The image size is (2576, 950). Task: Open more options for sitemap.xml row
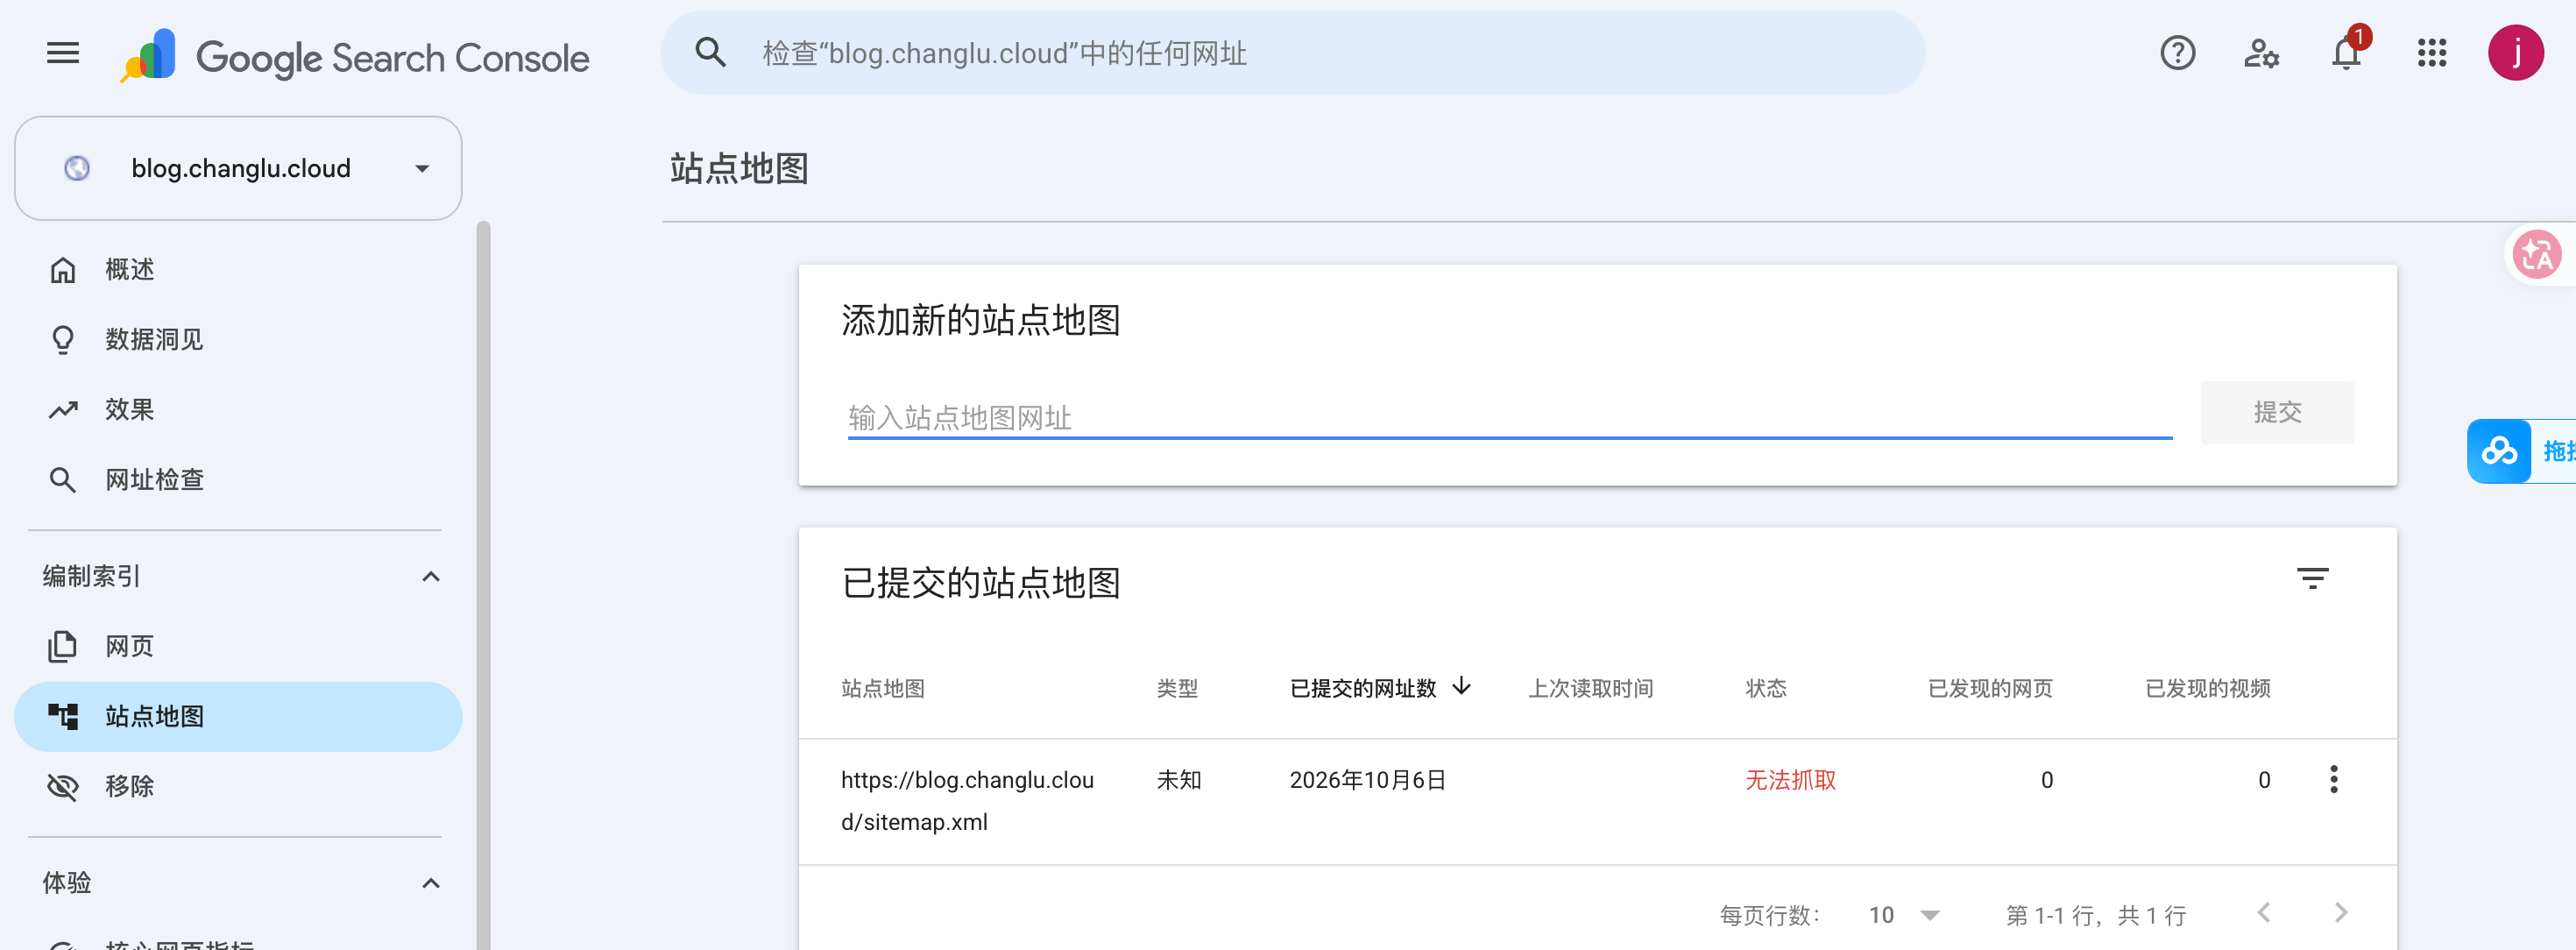pyautogui.click(x=2333, y=779)
